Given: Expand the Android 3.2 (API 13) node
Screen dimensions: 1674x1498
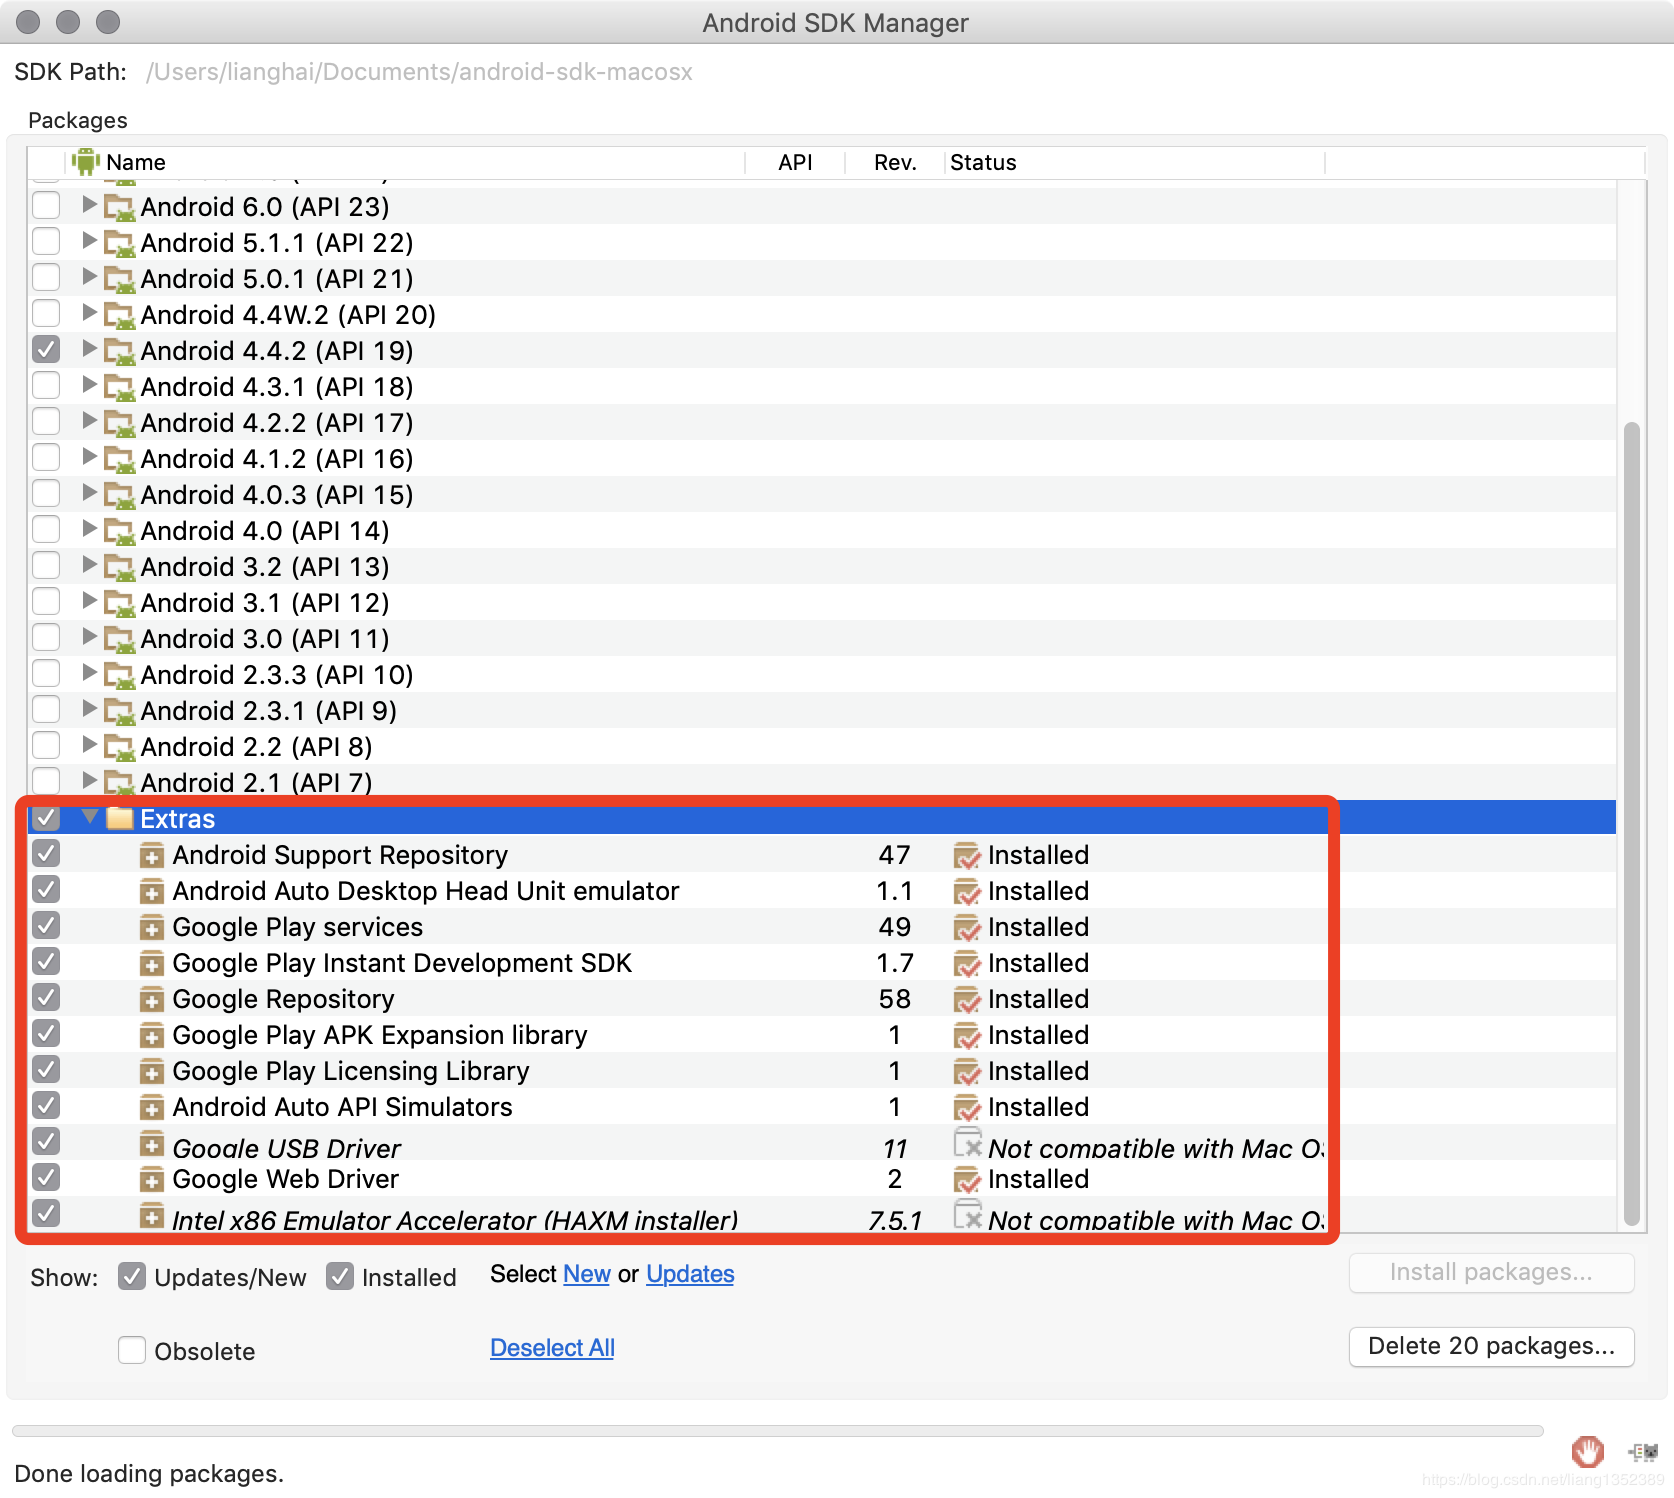Looking at the screenshot, I should [x=89, y=565].
